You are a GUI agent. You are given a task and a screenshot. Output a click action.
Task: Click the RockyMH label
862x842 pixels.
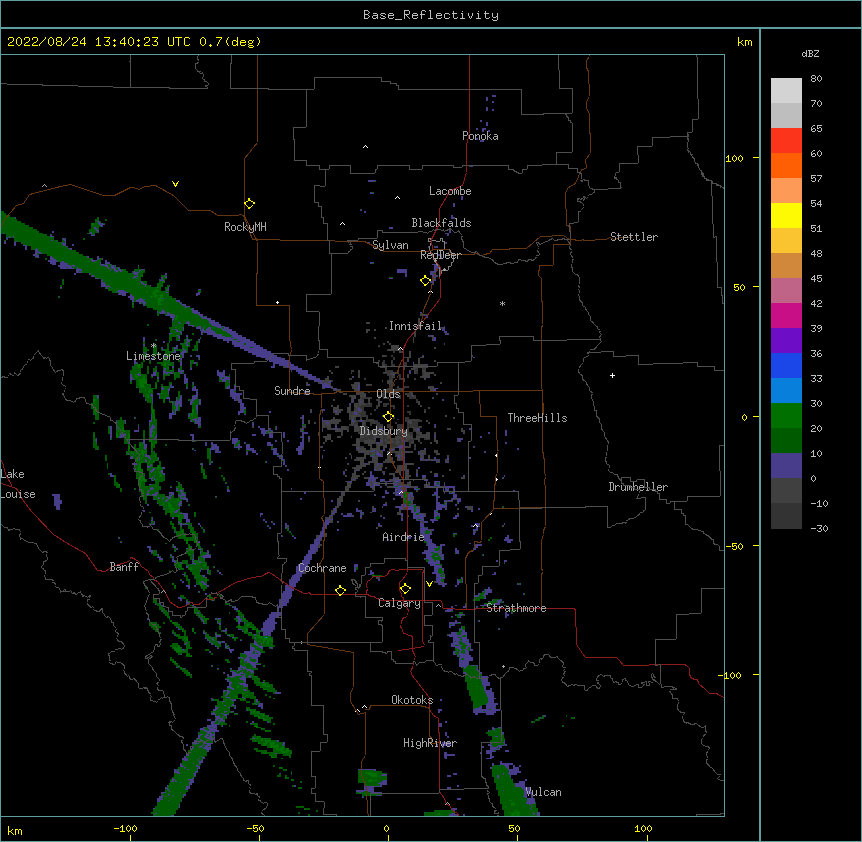(x=245, y=227)
